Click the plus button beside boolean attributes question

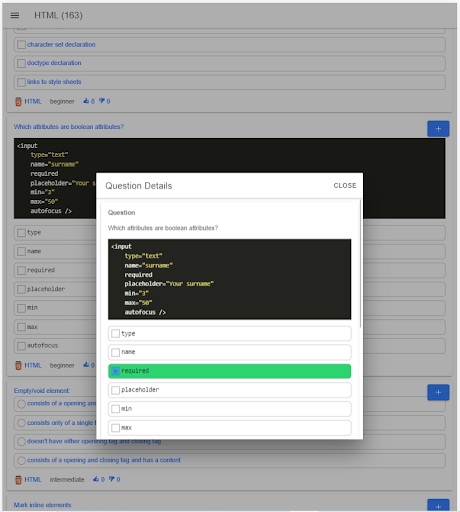(x=438, y=129)
